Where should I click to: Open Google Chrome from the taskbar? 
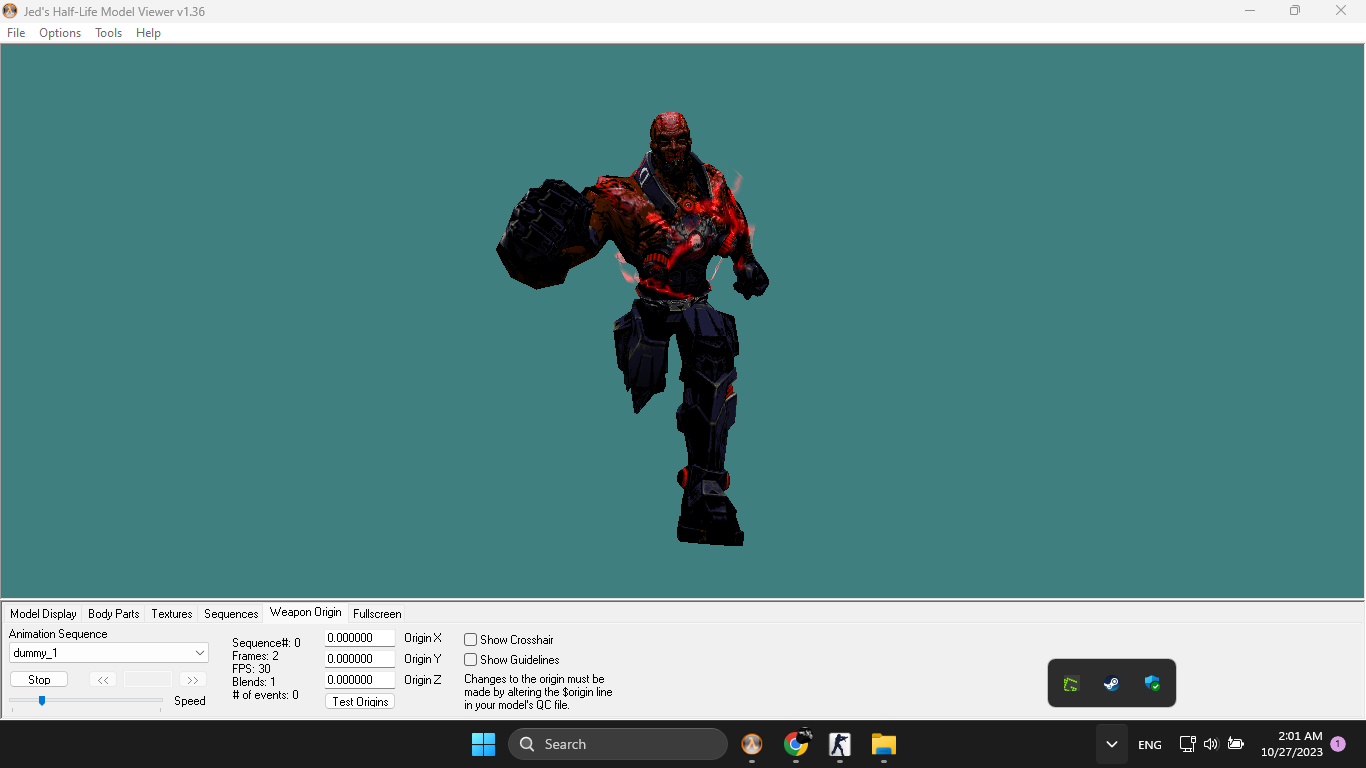coord(796,744)
